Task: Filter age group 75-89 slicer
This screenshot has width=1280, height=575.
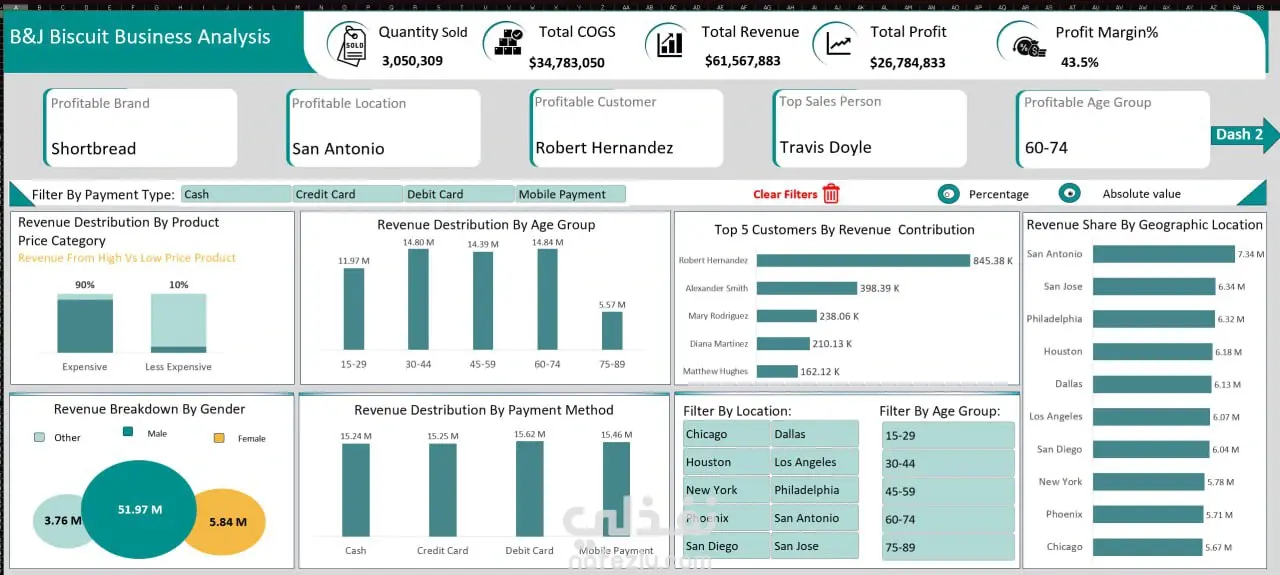Action: coord(948,547)
